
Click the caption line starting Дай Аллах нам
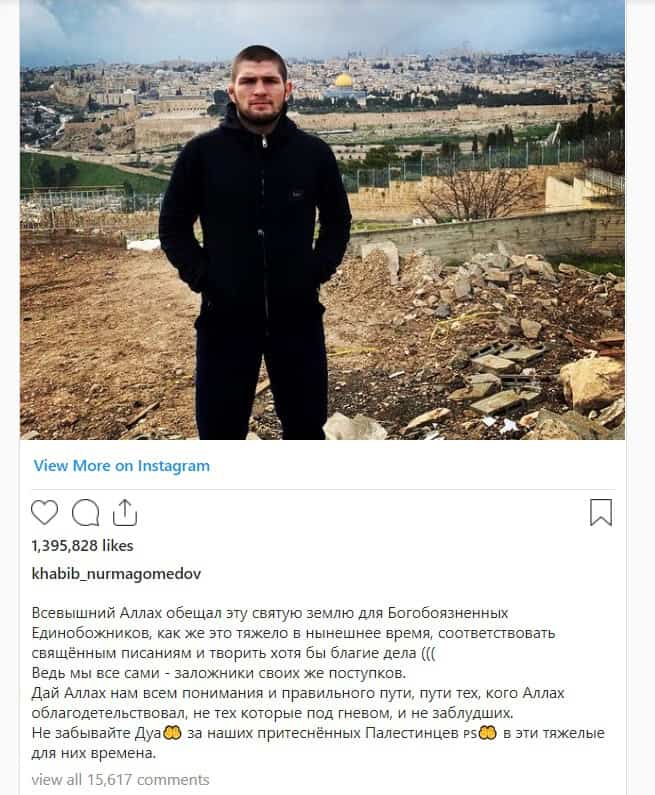tap(298, 693)
